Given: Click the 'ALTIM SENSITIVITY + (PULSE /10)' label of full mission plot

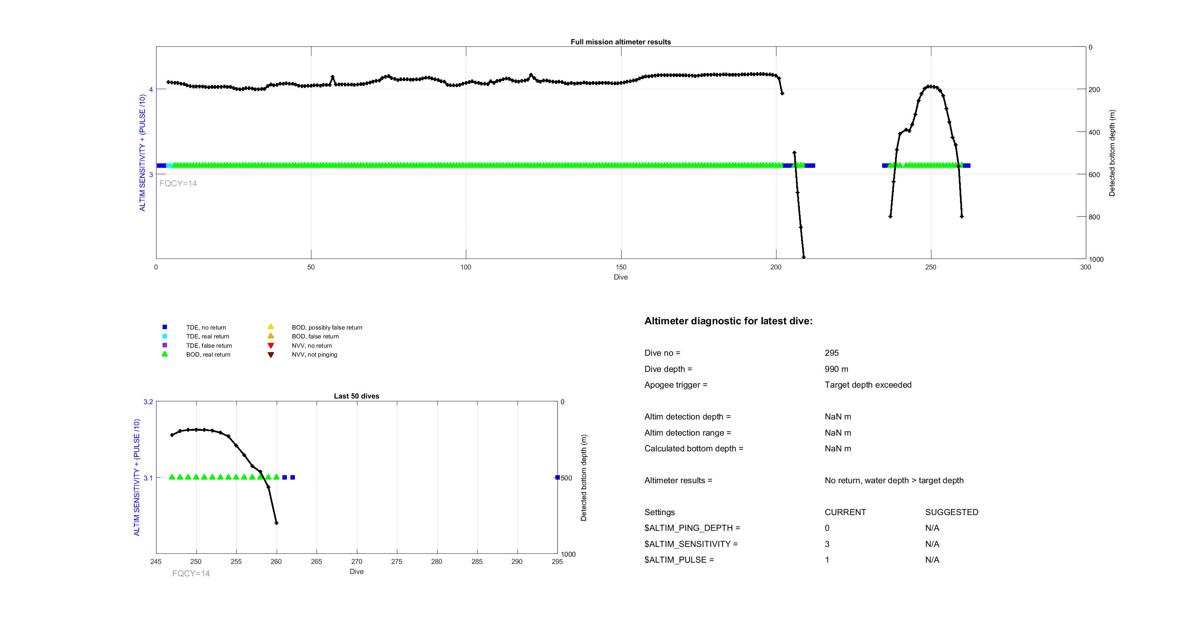Looking at the screenshot, I should [140, 153].
